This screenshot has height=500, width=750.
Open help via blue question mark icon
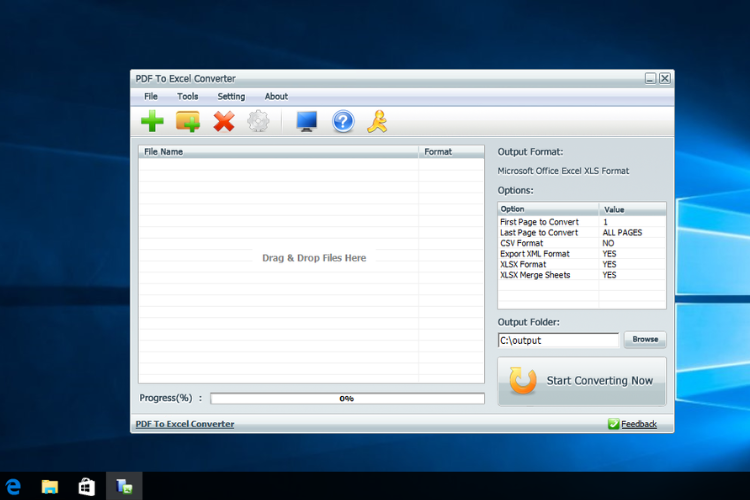pyautogui.click(x=343, y=122)
